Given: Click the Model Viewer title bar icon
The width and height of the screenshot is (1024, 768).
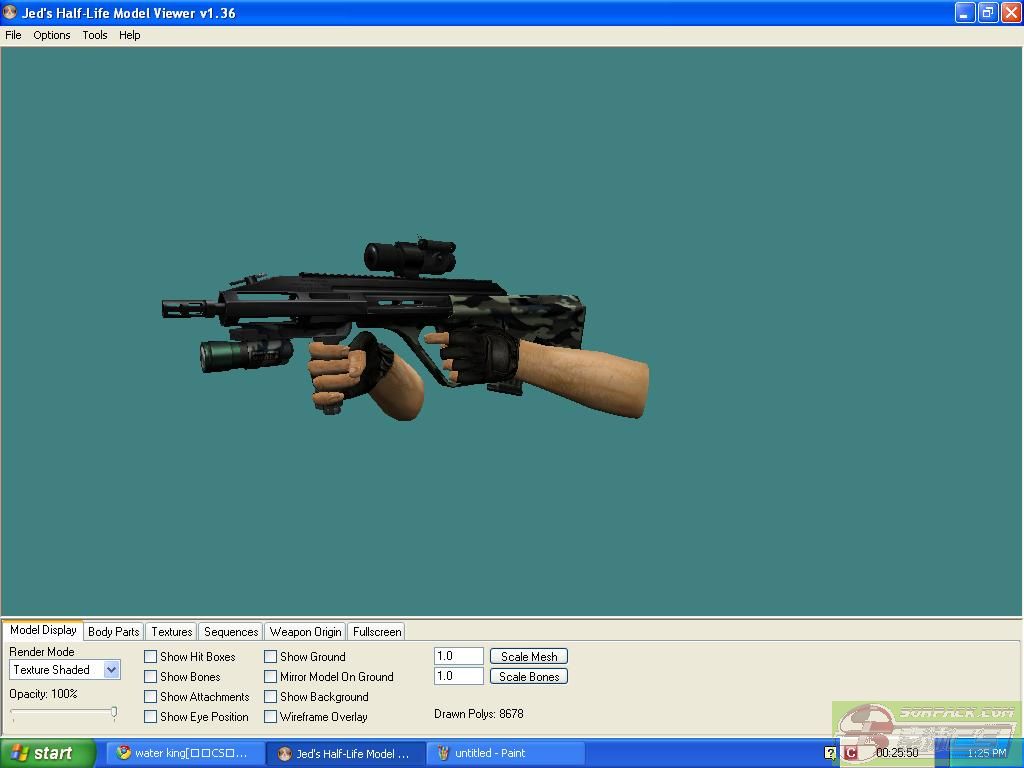Looking at the screenshot, I should click(x=11, y=13).
